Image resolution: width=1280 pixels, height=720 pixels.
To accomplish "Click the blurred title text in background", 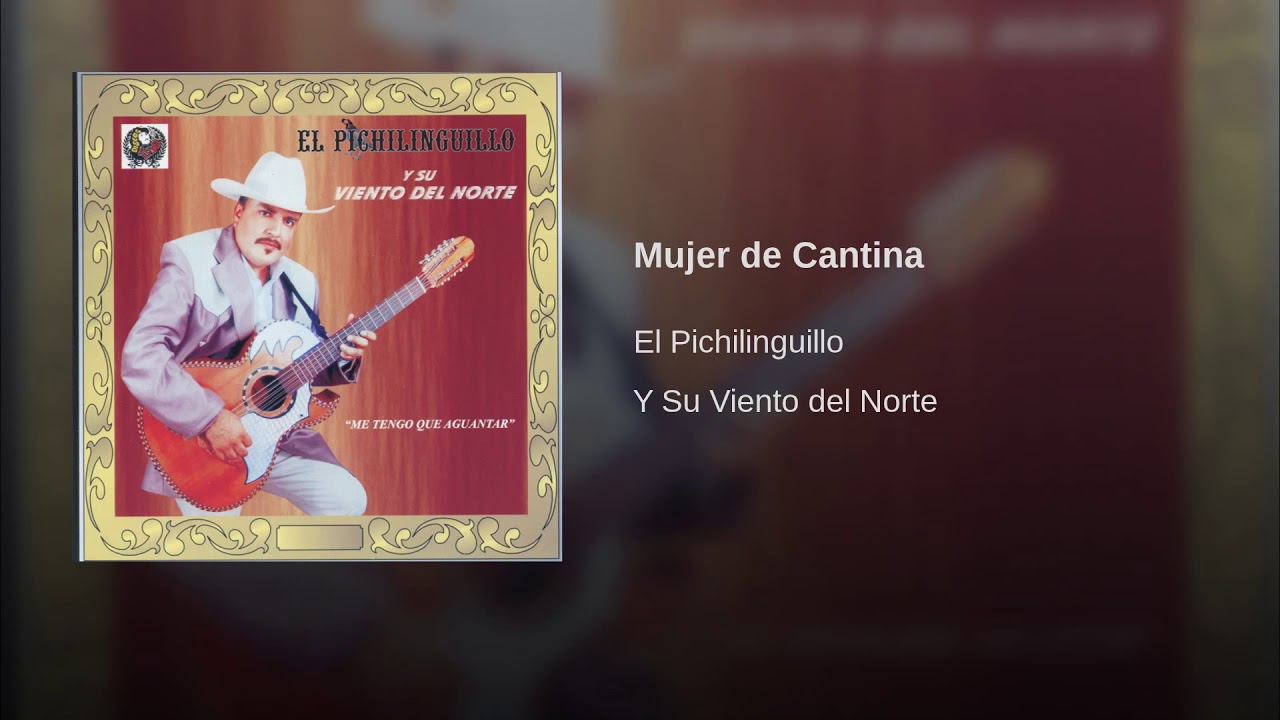I will coord(918,37).
